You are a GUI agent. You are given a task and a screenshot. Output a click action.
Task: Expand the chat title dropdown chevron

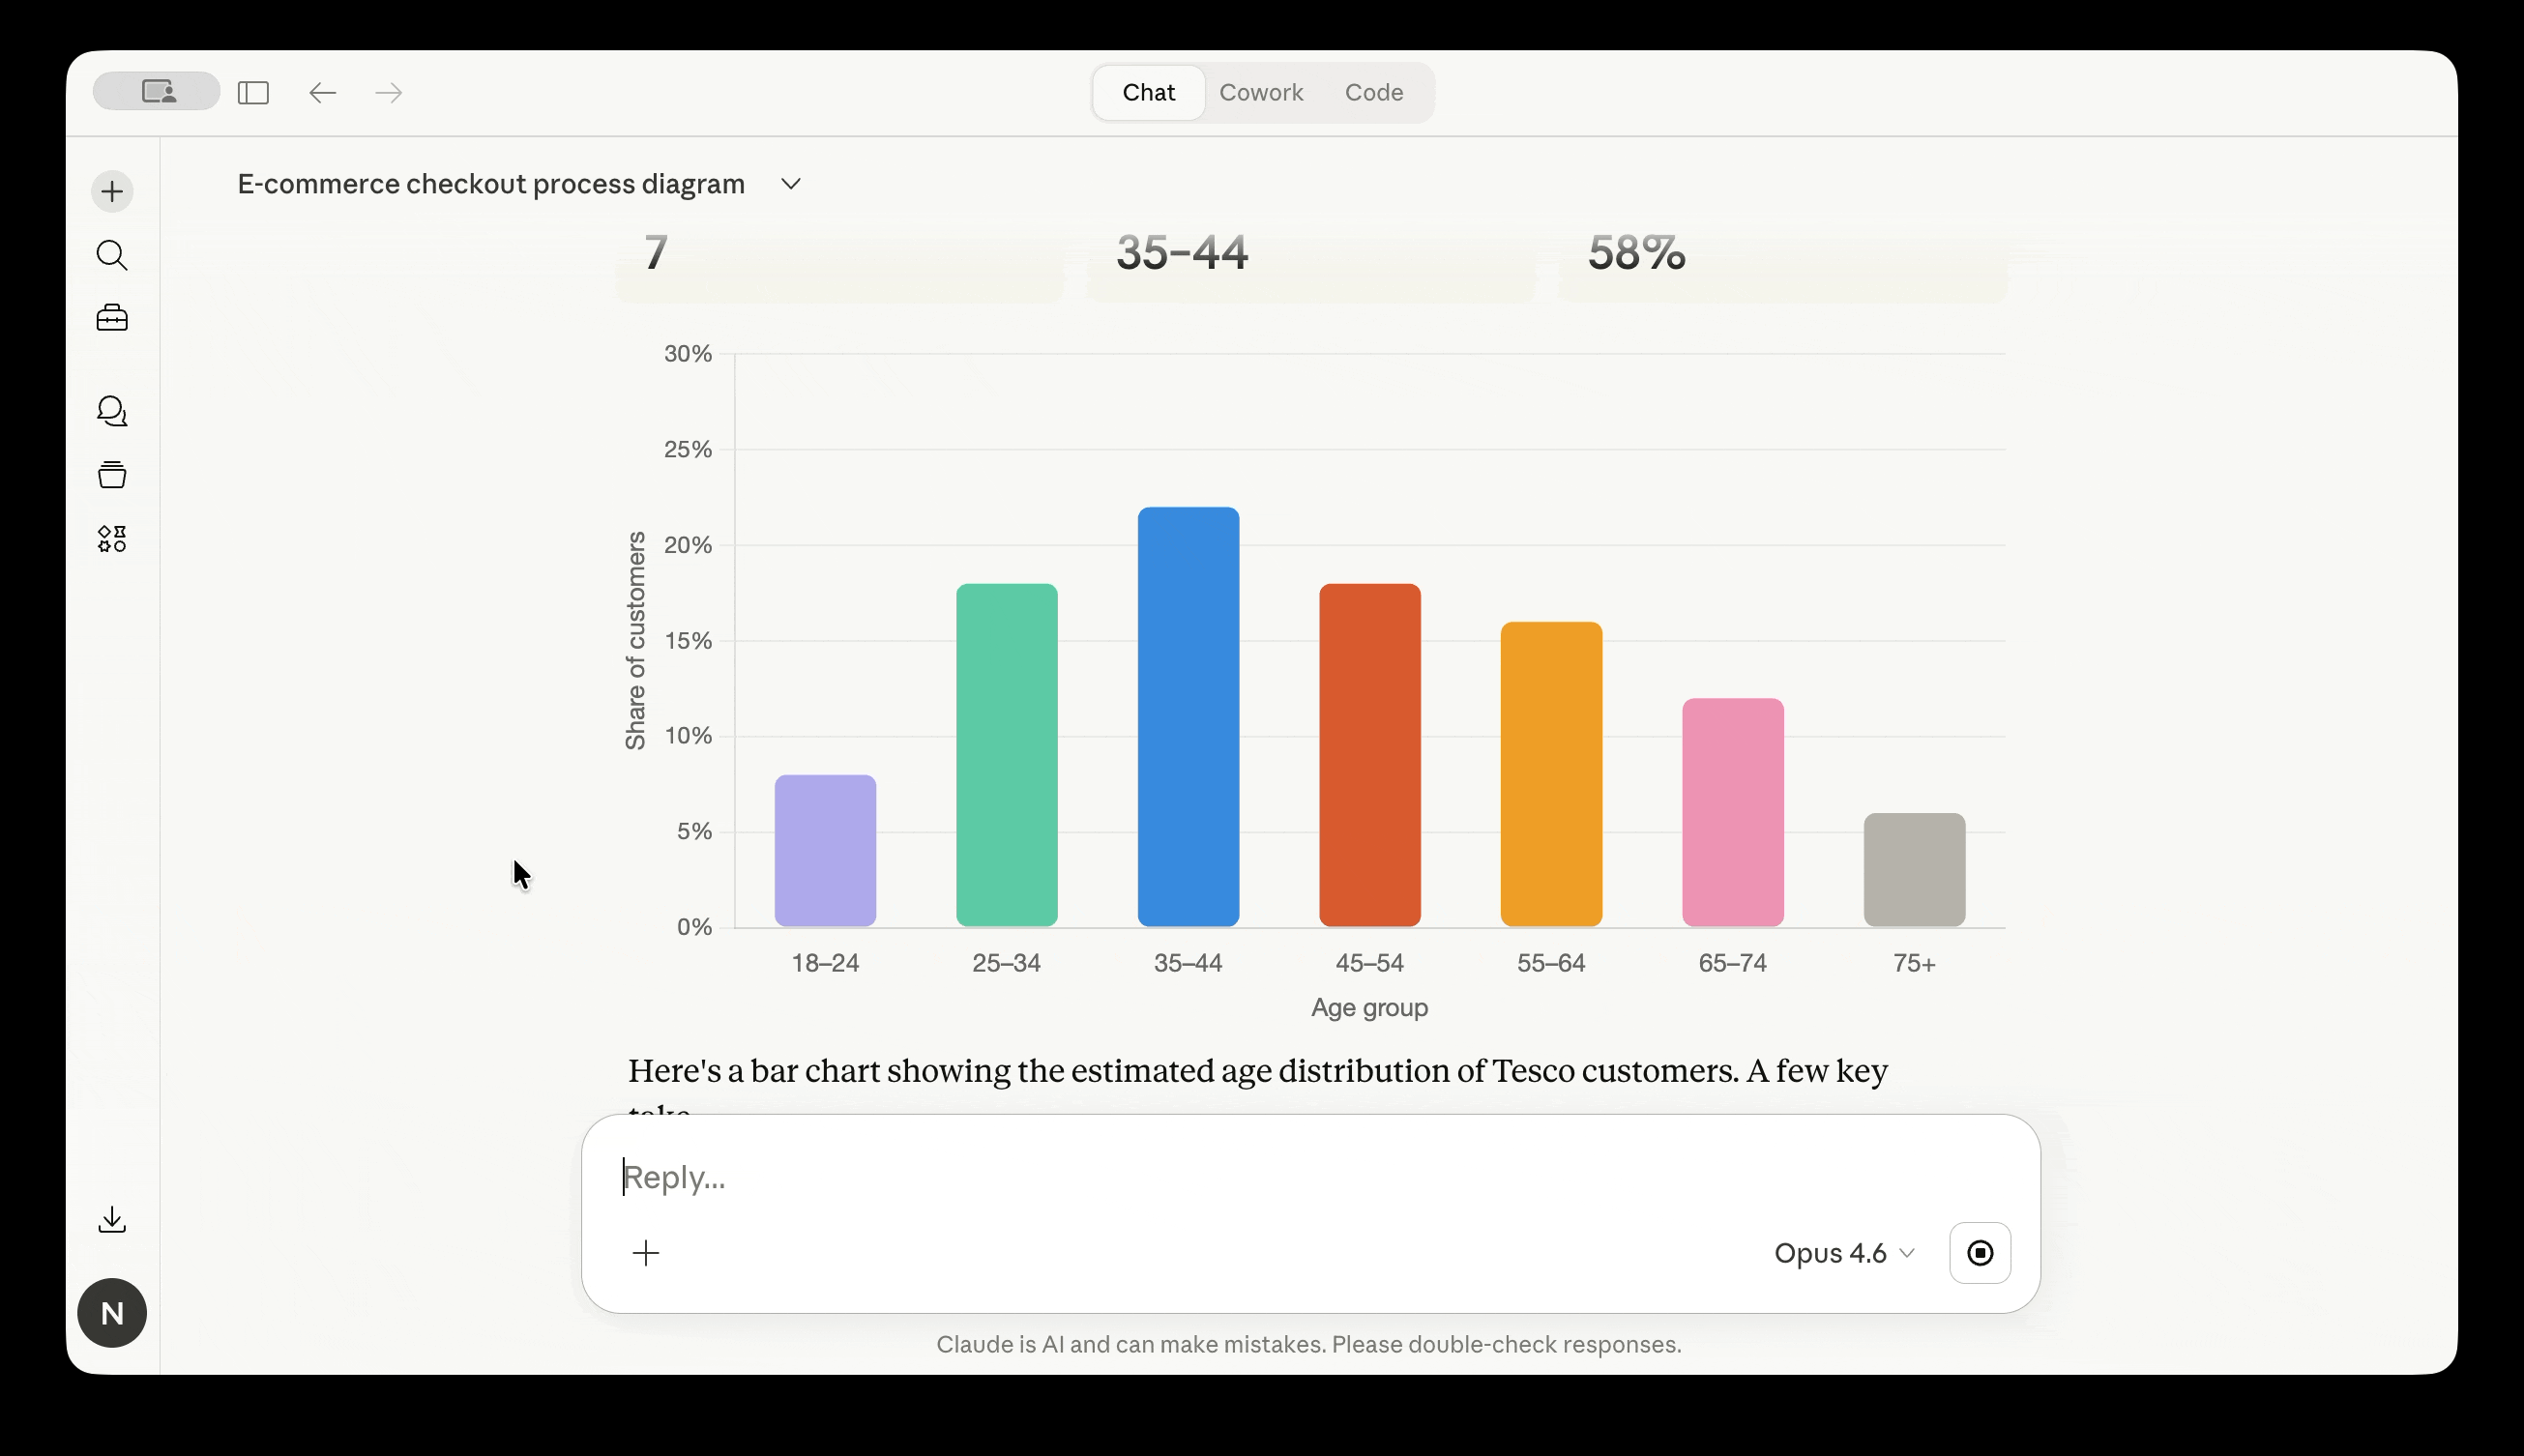(791, 184)
